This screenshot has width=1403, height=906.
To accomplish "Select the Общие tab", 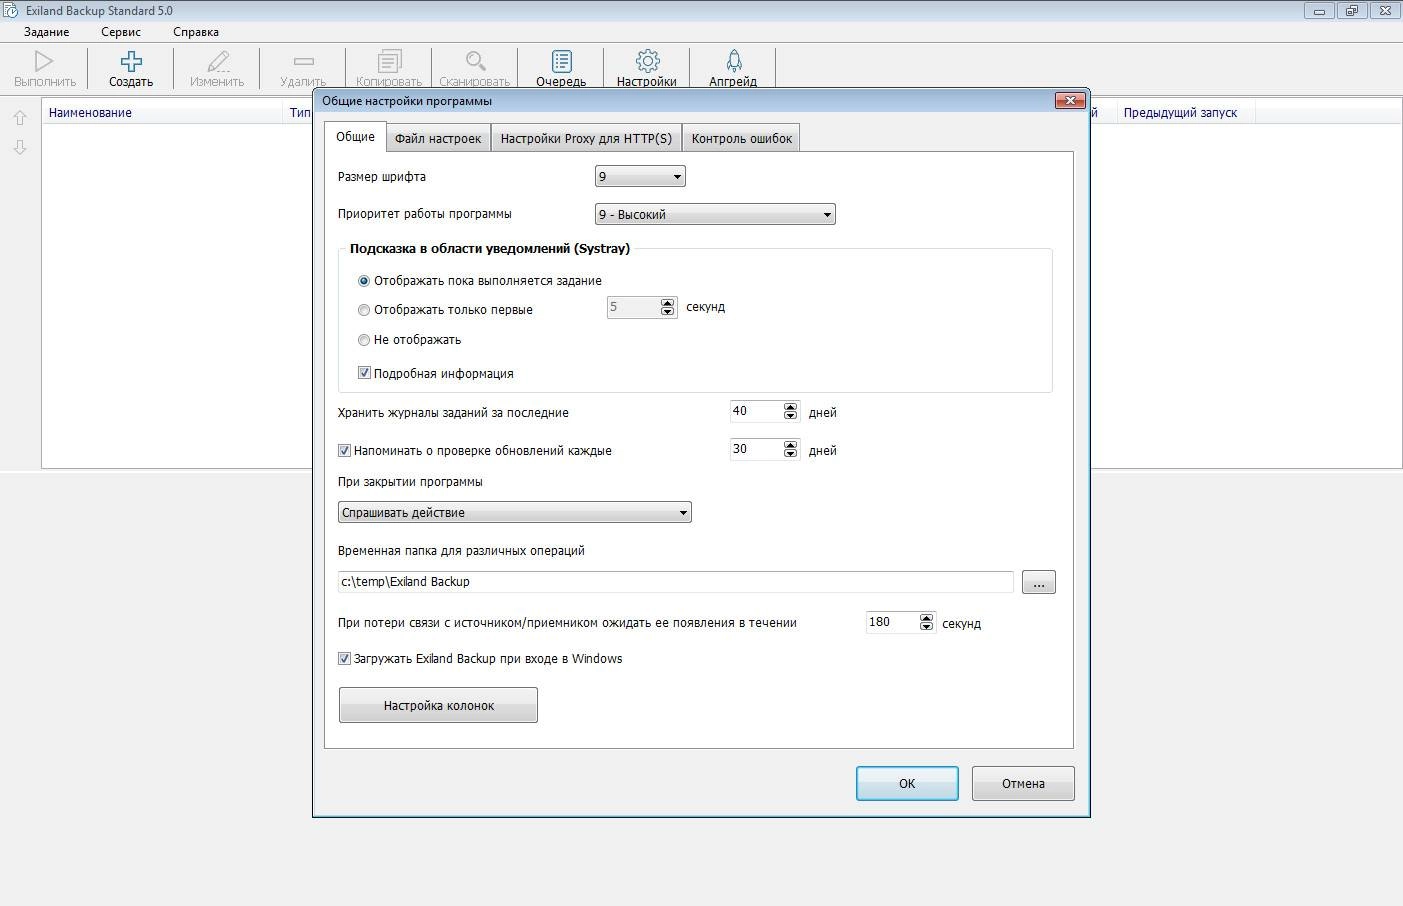I will point(355,137).
